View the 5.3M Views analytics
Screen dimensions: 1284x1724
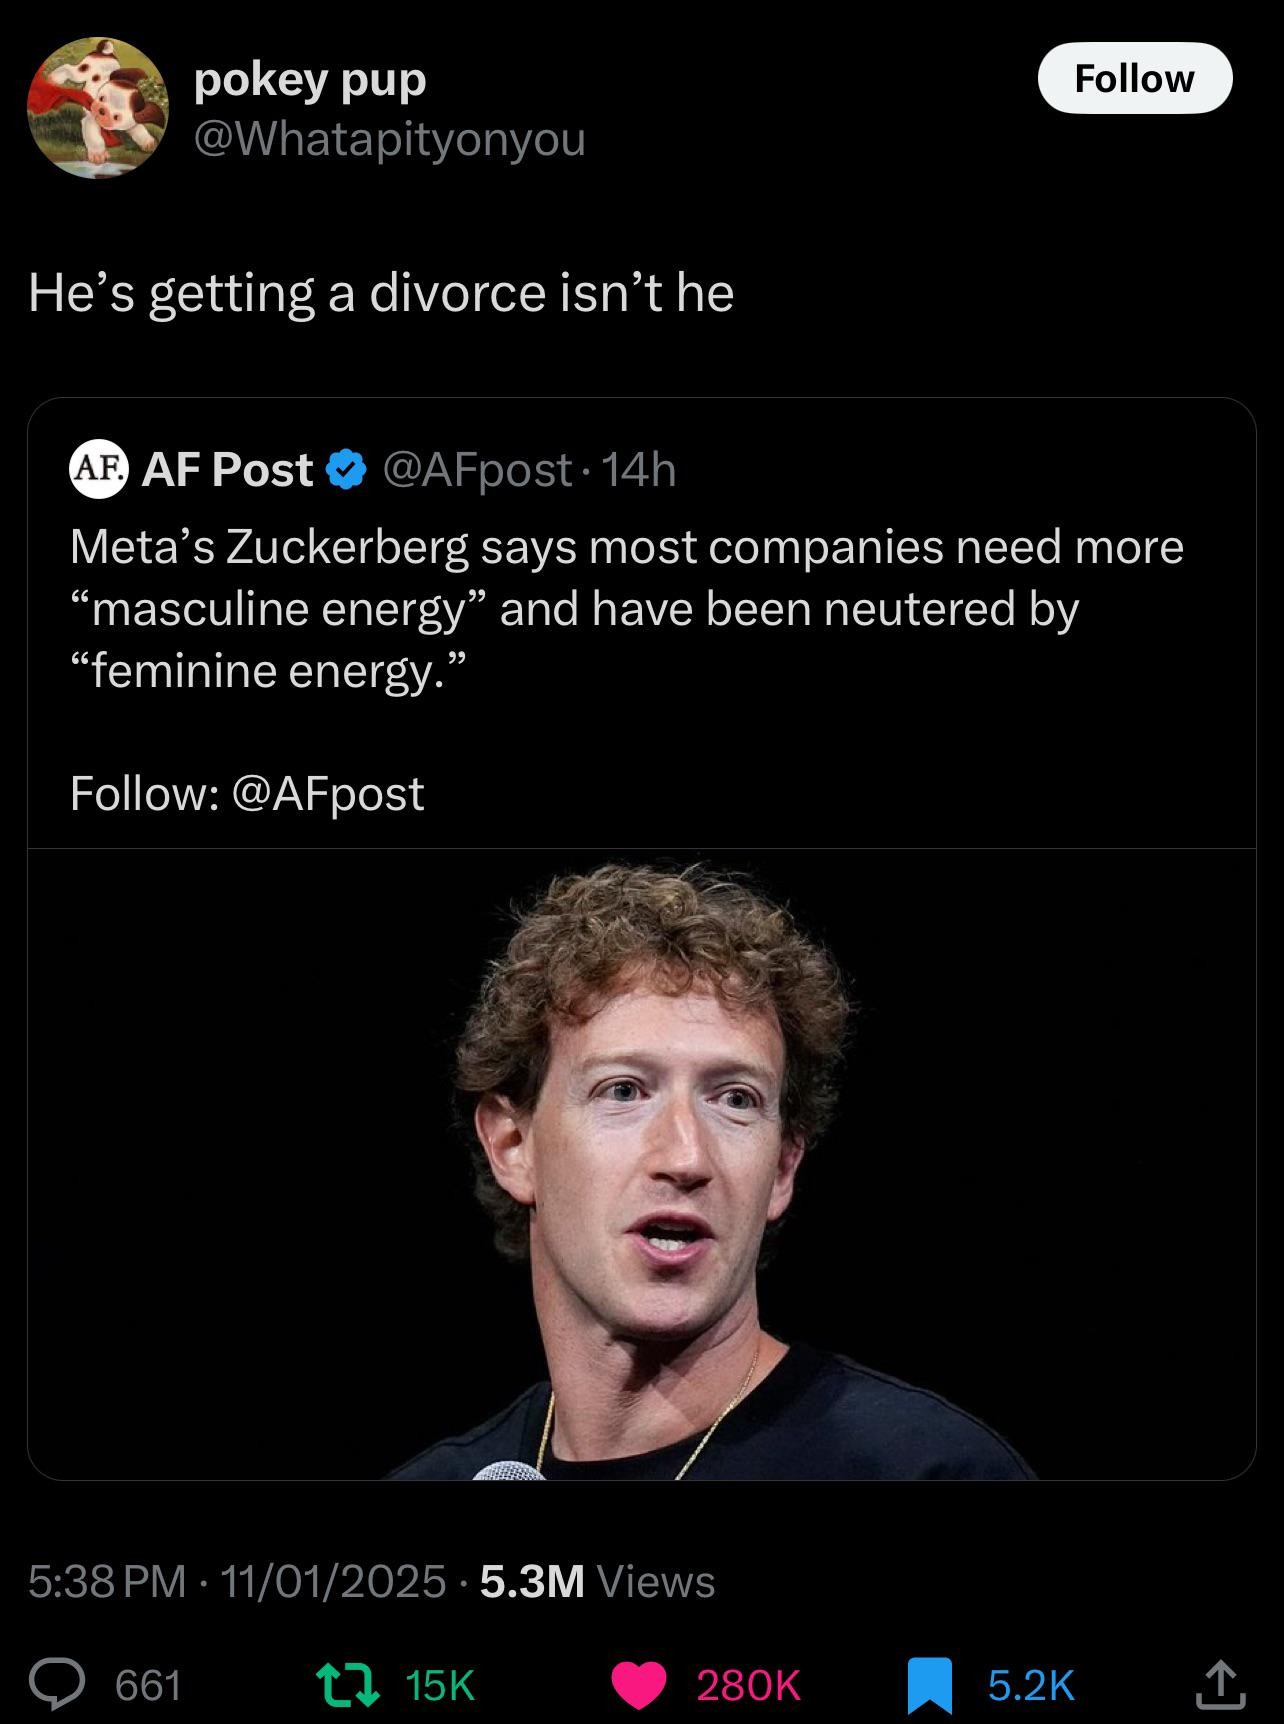pos(597,1581)
